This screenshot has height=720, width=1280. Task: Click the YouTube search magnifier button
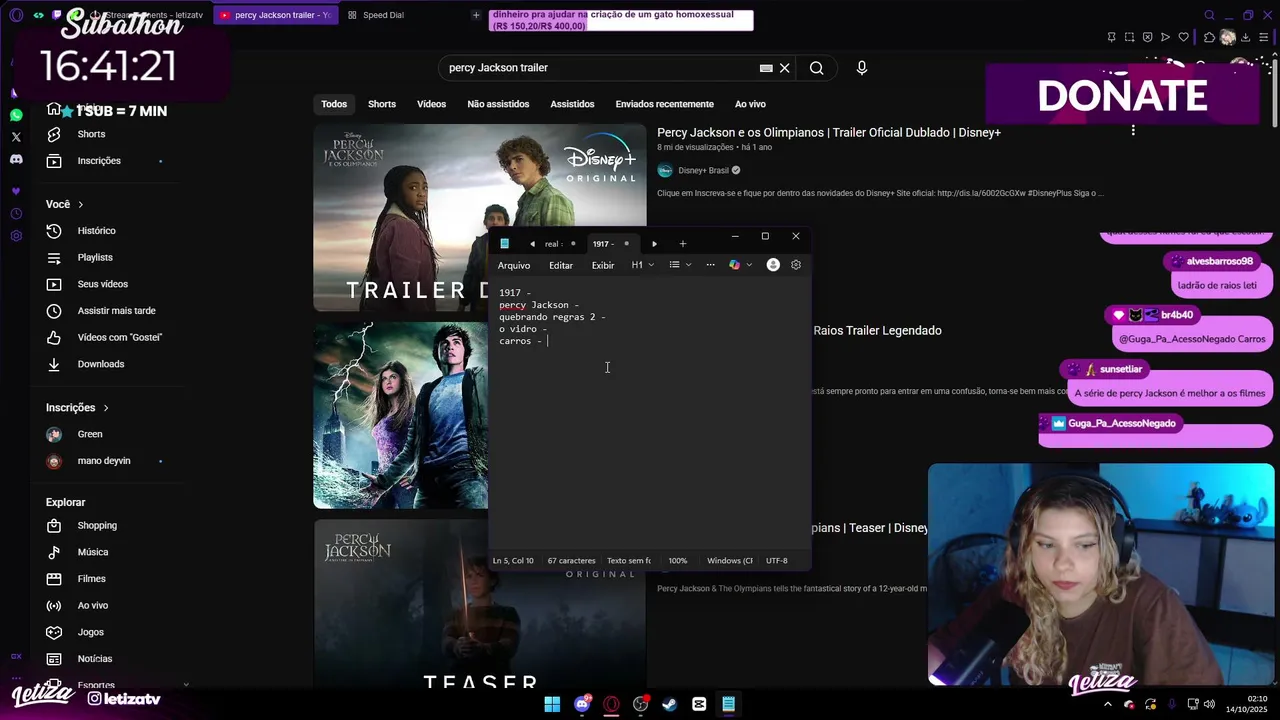[817, 68]
